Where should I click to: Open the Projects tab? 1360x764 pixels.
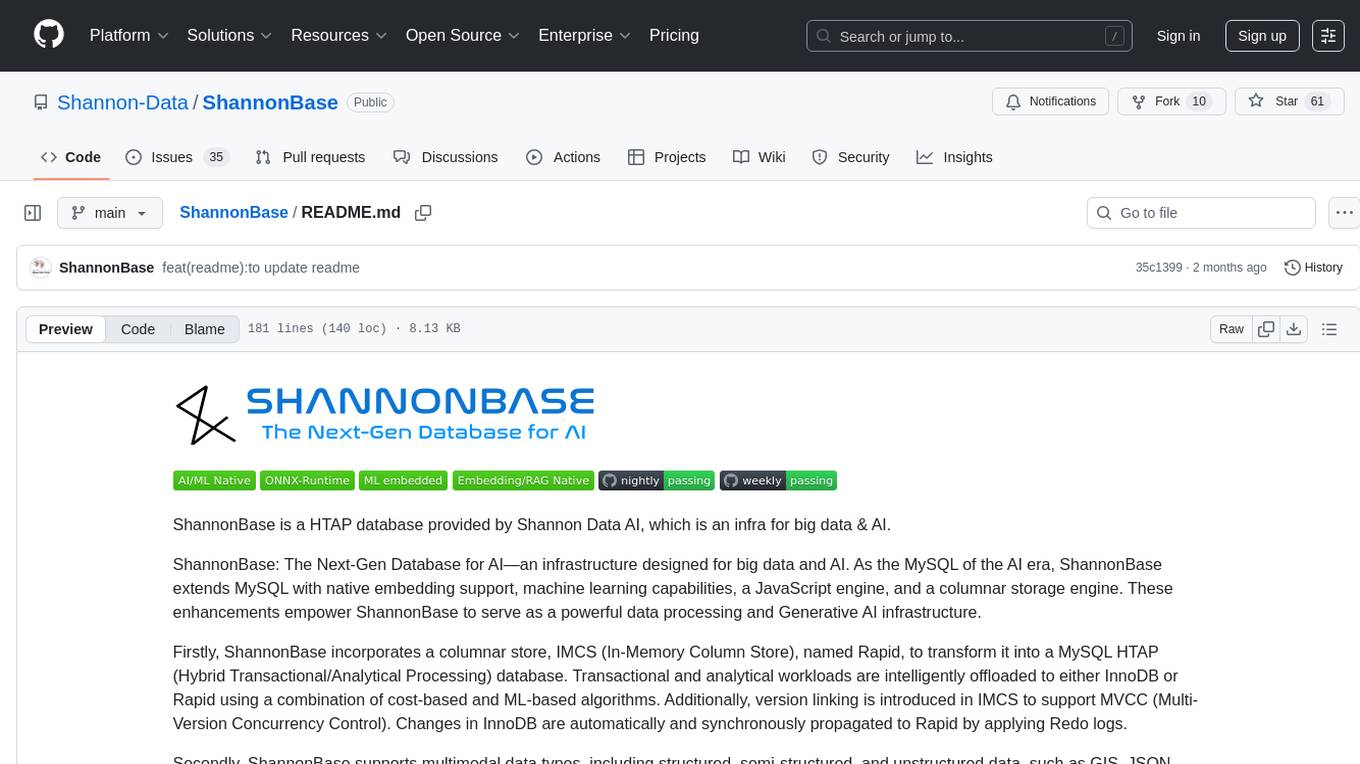tap(667, 157)
